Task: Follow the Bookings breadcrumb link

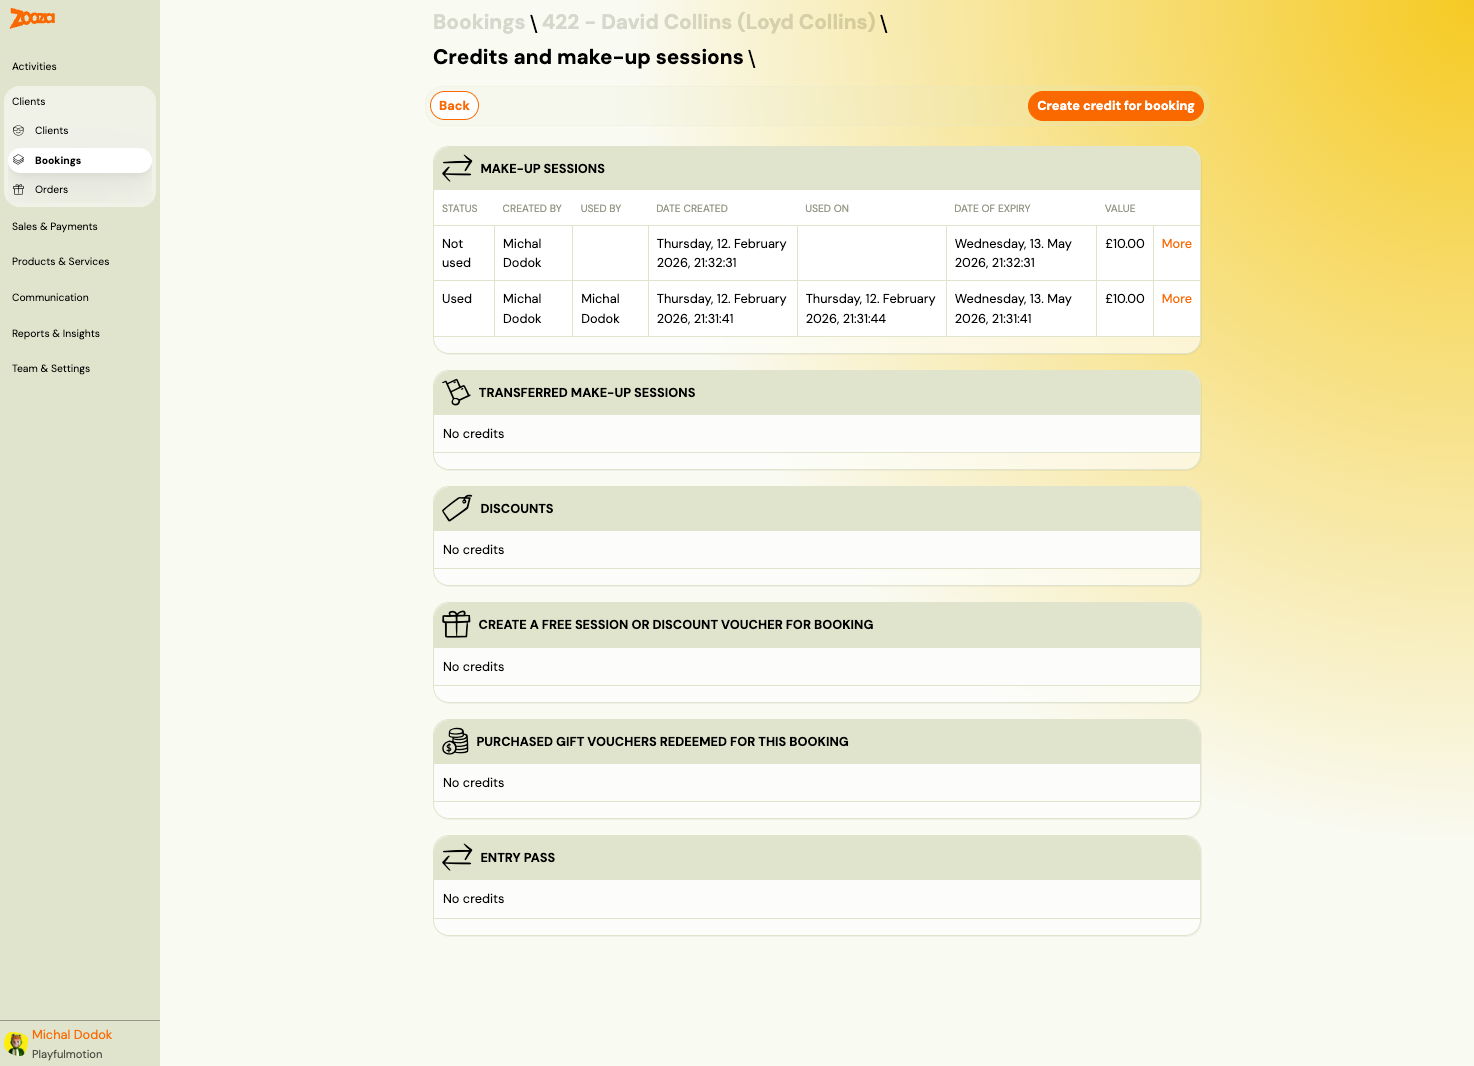Action: coord(479,22)
